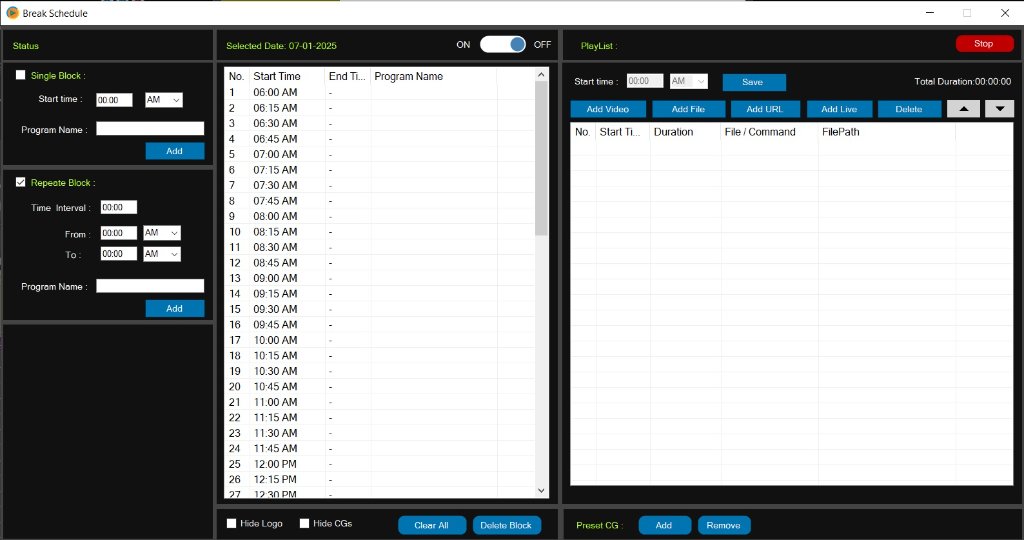Image resolution: width=1024 pixels, height=540 pixels.
Task: Click Save in the PlayList panel
Action: pos(754,82)
